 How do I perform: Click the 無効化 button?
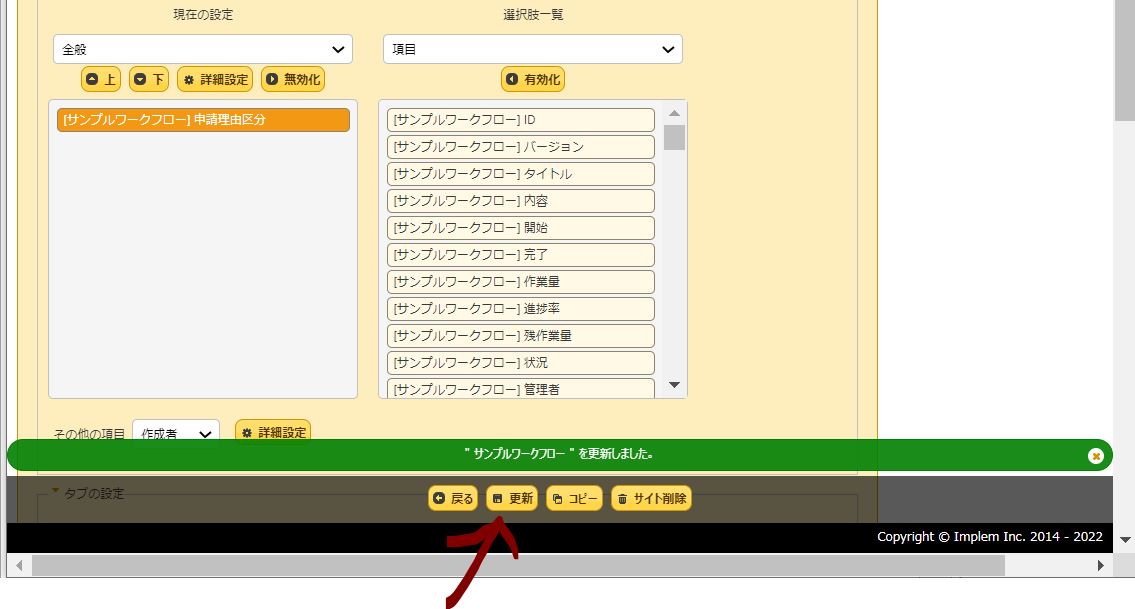click(x=293, y=79)
